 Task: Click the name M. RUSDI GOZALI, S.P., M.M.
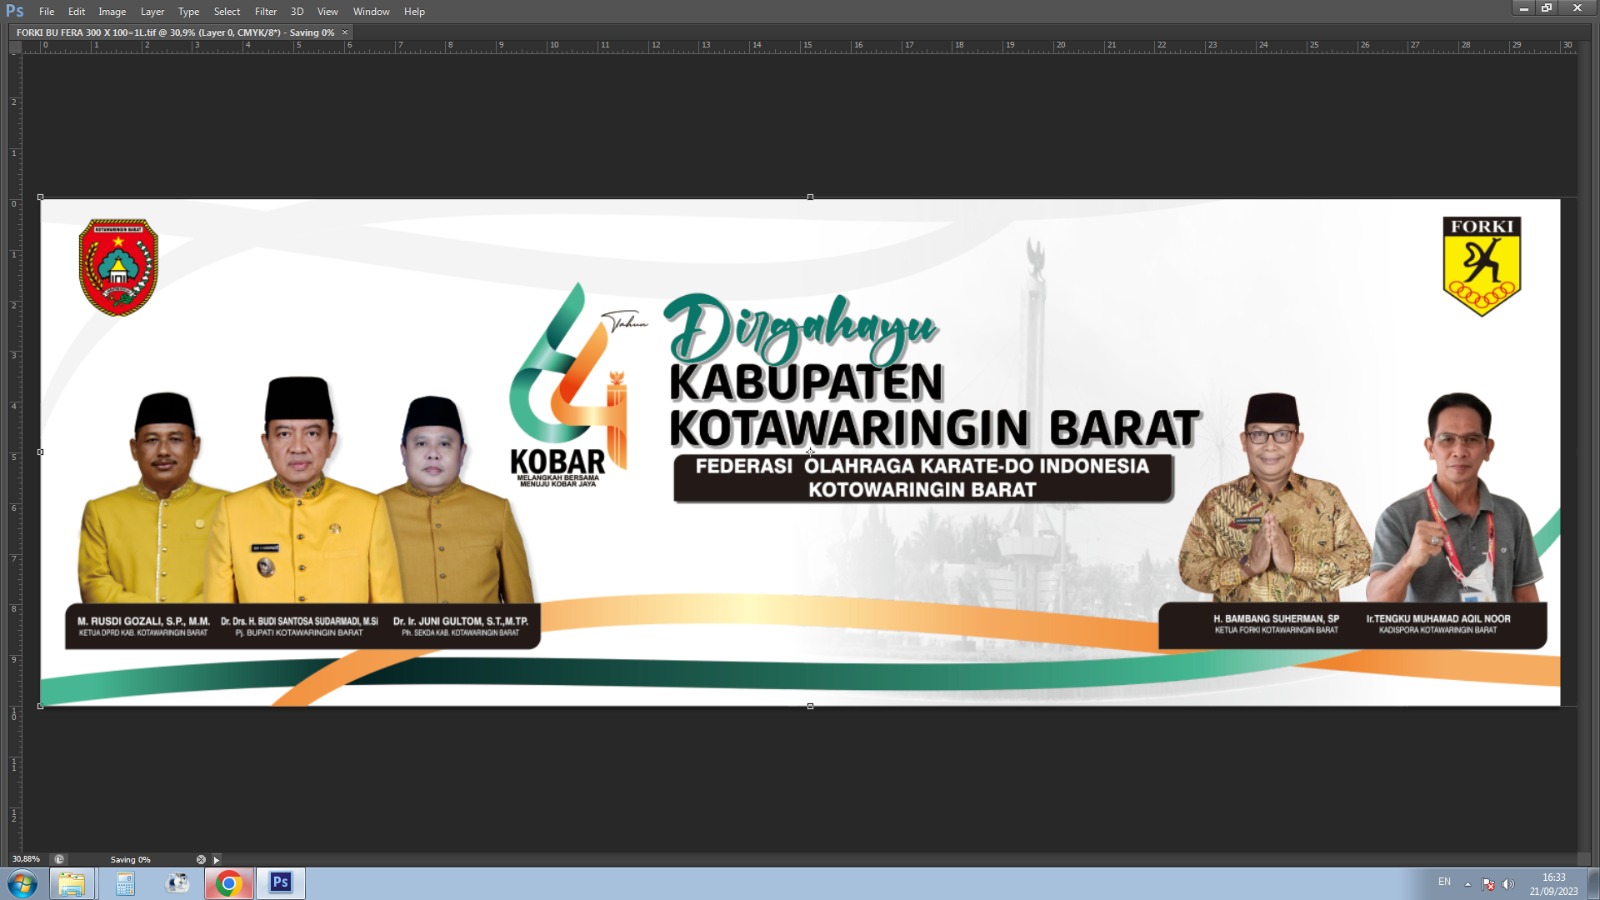144,621
